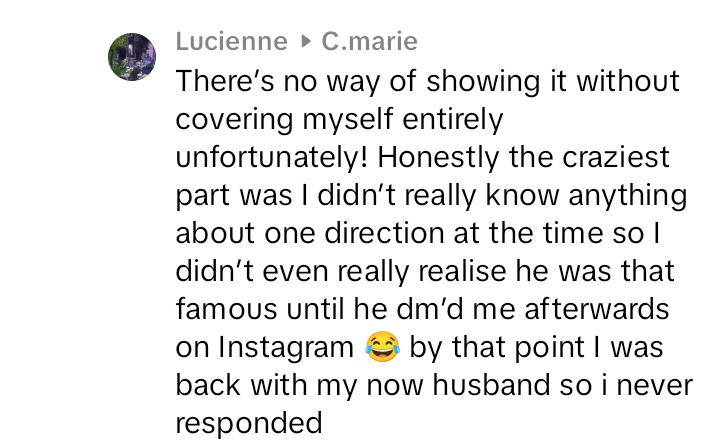Click the text "didn't really know anything"
This screenshot has height=448, width=720.
502,196
